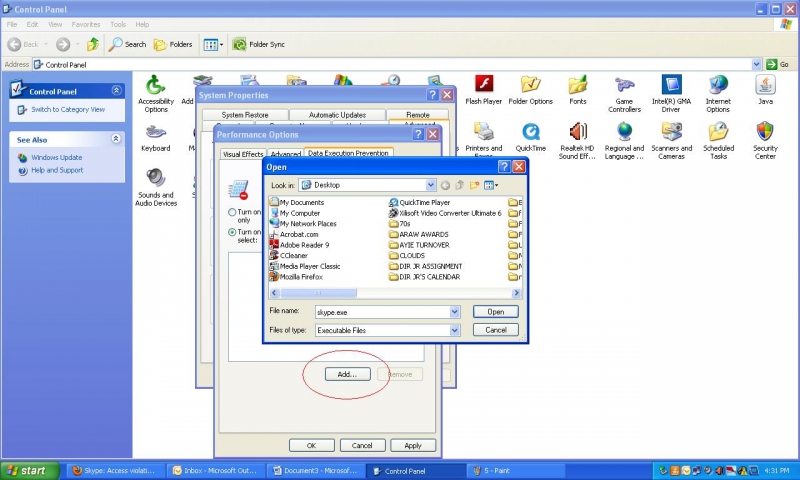Open the Java control panel icon
800x480 pixels.
coord(765,86)
